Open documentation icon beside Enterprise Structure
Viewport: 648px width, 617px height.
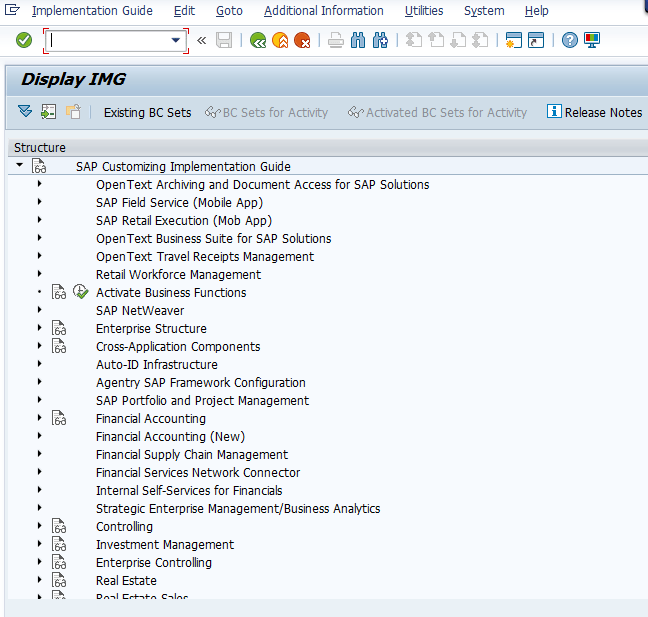(59, 328)
